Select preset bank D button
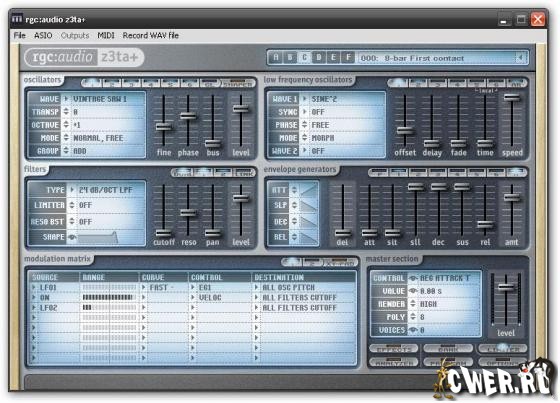The width and height of the screenshot is (560, 403). [319, 57]
